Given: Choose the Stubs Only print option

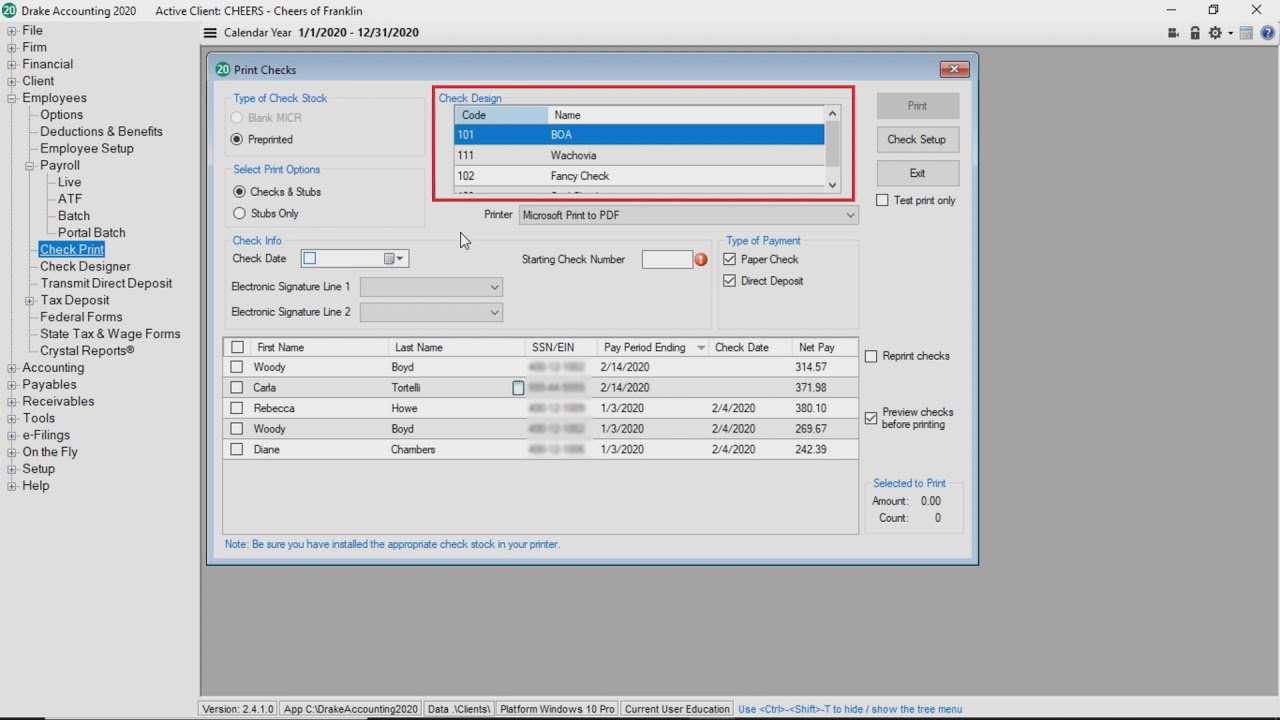Looking at the screenshot, I should [239, 214].
